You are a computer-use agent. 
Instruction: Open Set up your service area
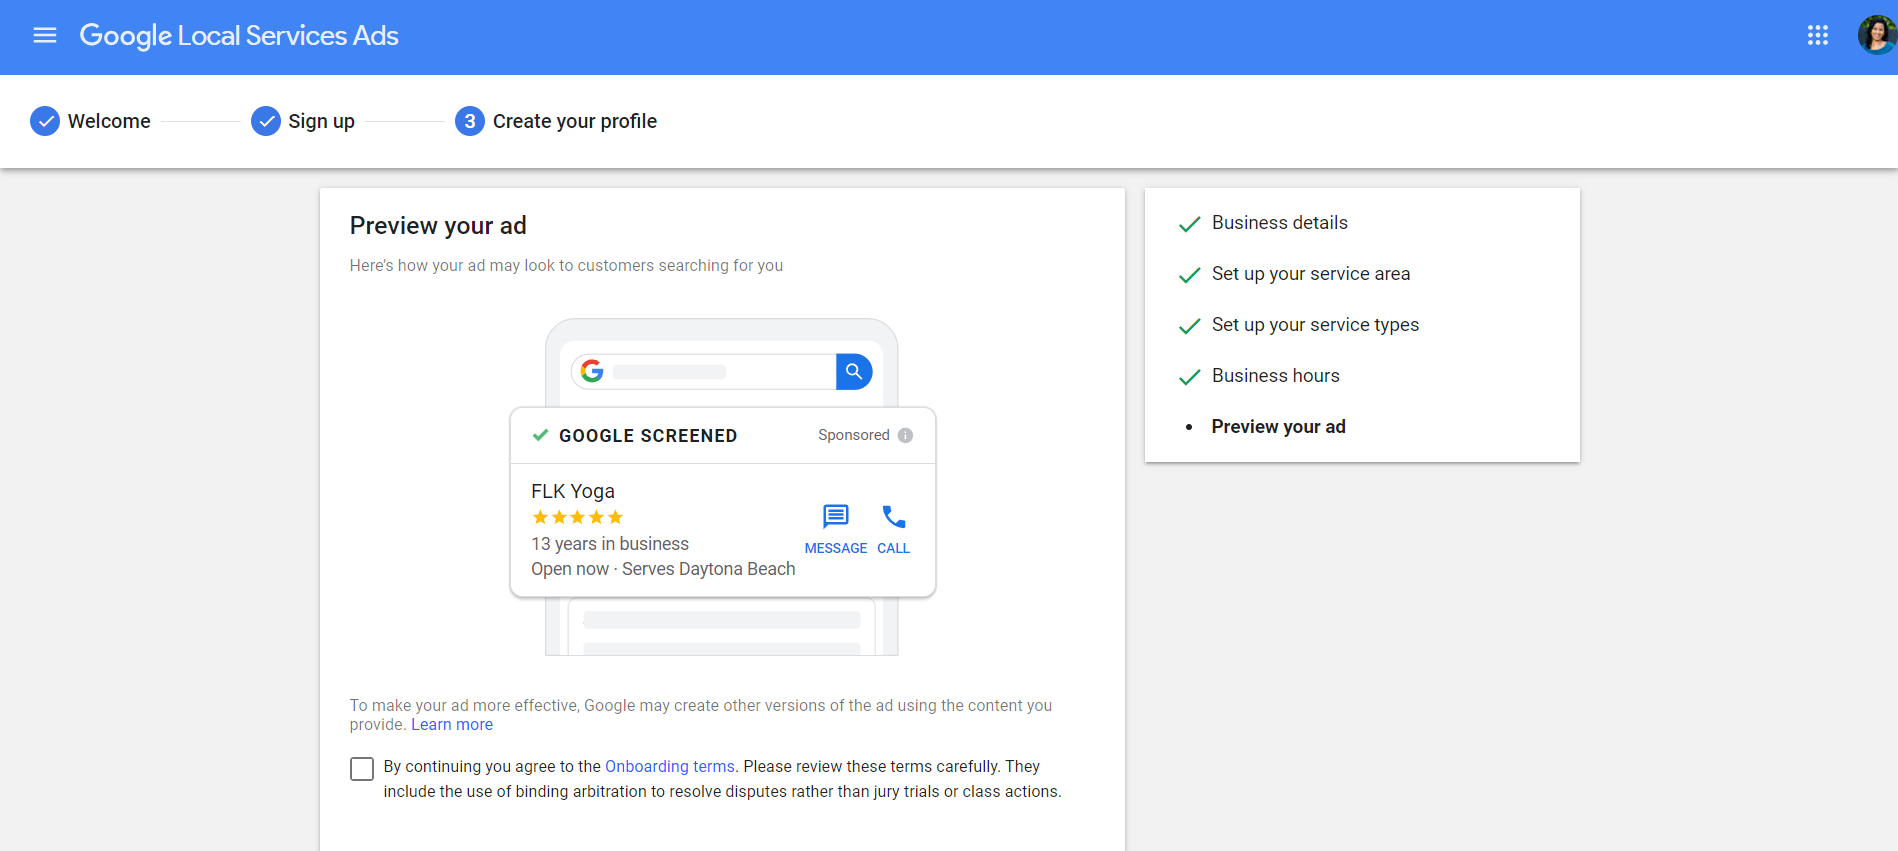coord(1310,274)
